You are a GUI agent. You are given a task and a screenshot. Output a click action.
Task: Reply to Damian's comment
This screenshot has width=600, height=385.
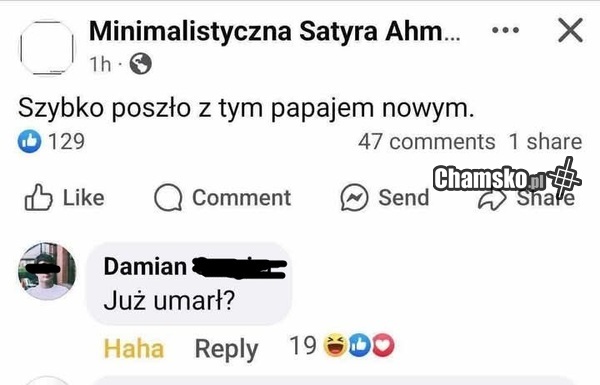point(227,349)
